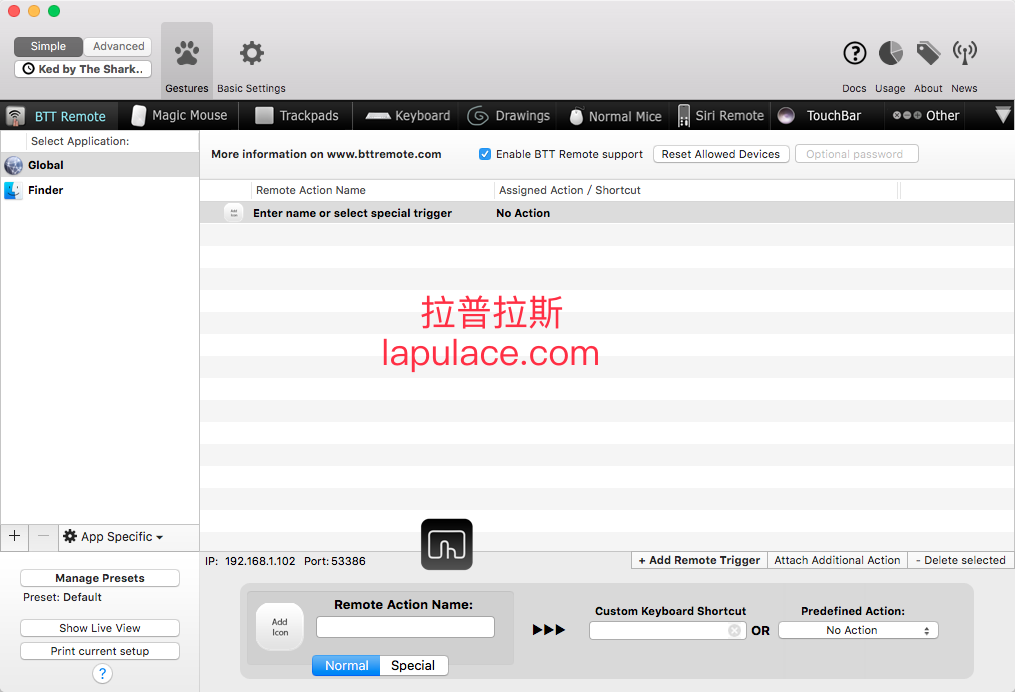Expand the device tab overflow arrow
Screen dimensions: 1015x692
[1003, 115]
